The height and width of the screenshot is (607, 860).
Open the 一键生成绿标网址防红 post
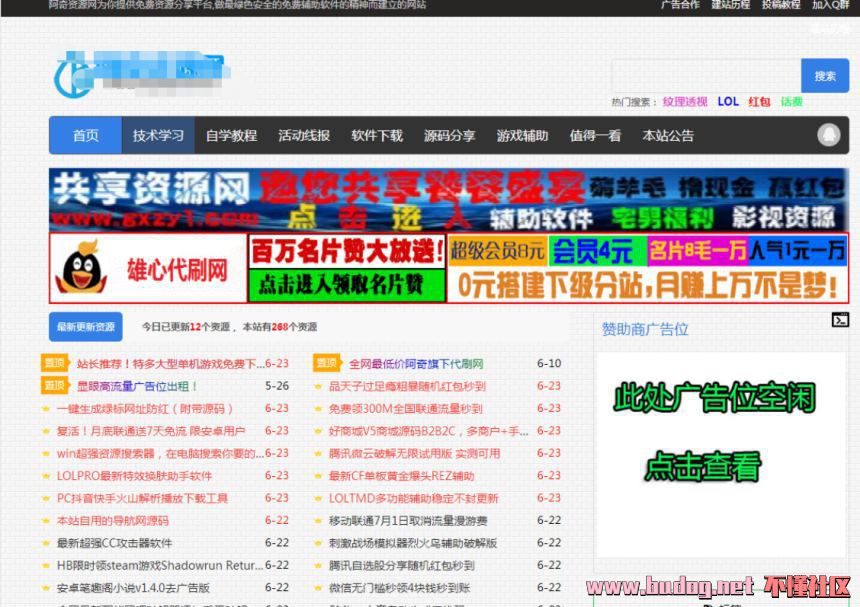click(145, 409)
